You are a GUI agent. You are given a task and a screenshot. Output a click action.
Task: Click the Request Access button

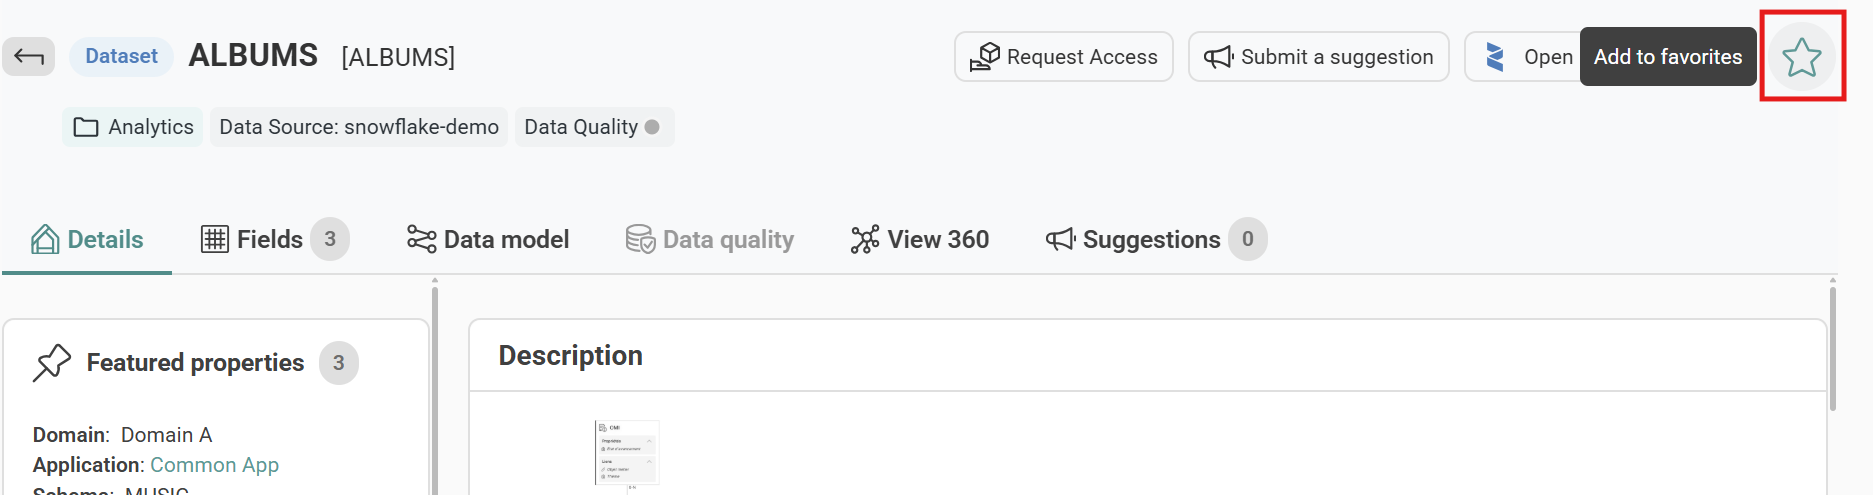(x=1063, y=57)
